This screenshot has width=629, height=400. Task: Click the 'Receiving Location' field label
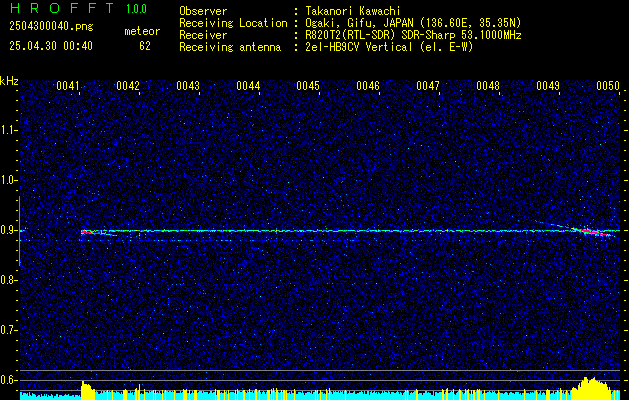click(x=233, y=23)
